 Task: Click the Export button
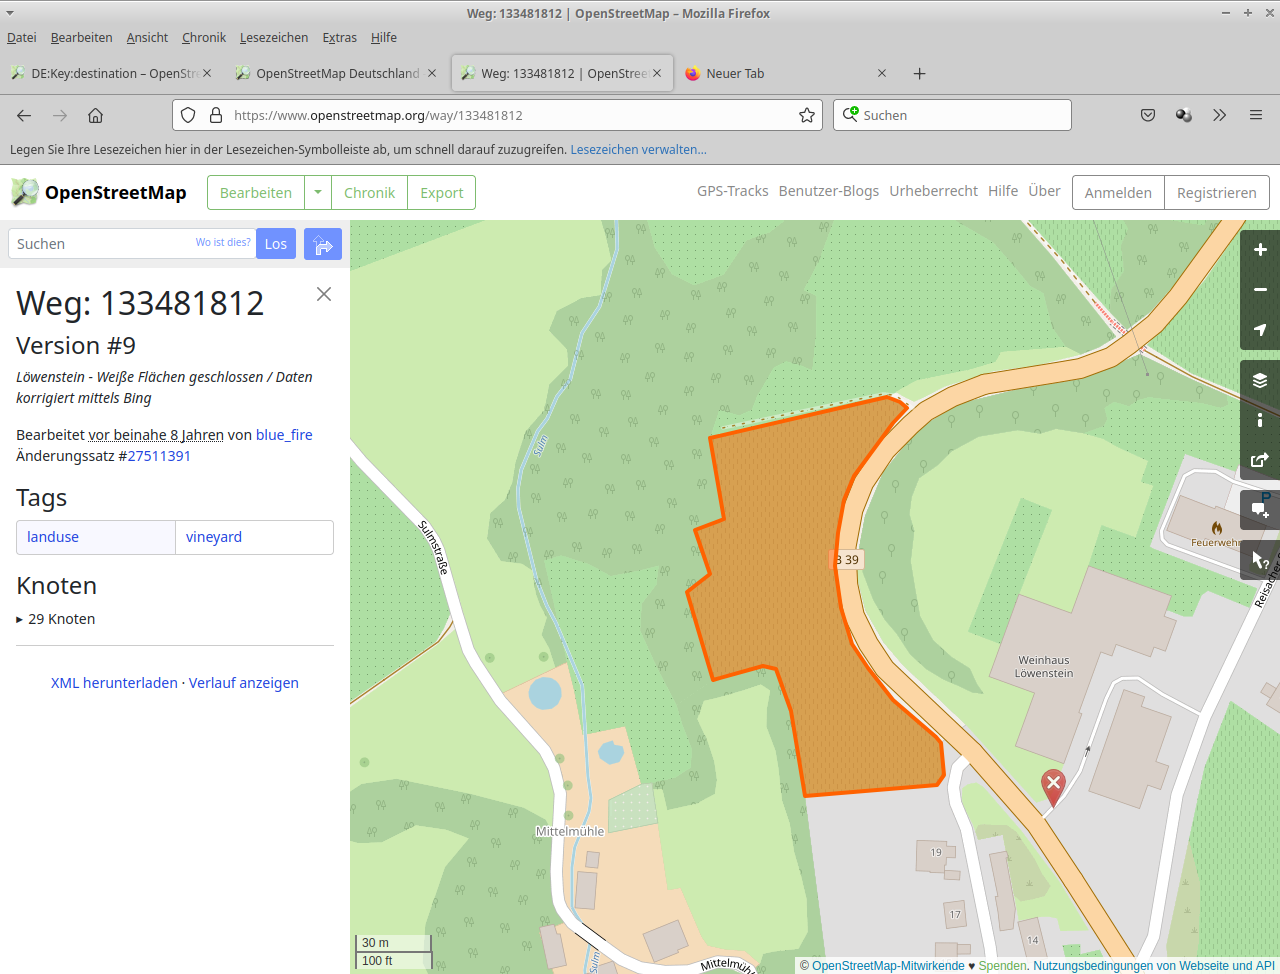point(441,193)
